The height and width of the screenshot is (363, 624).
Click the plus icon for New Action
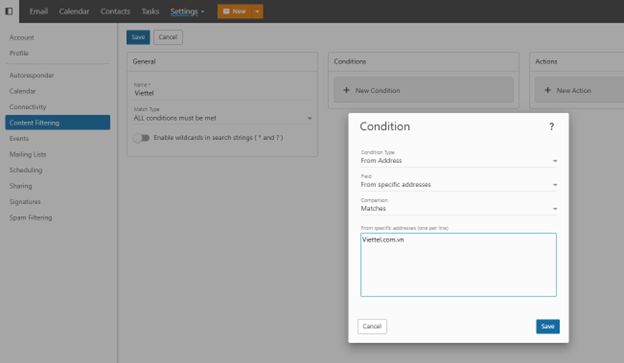coord(548,90)
